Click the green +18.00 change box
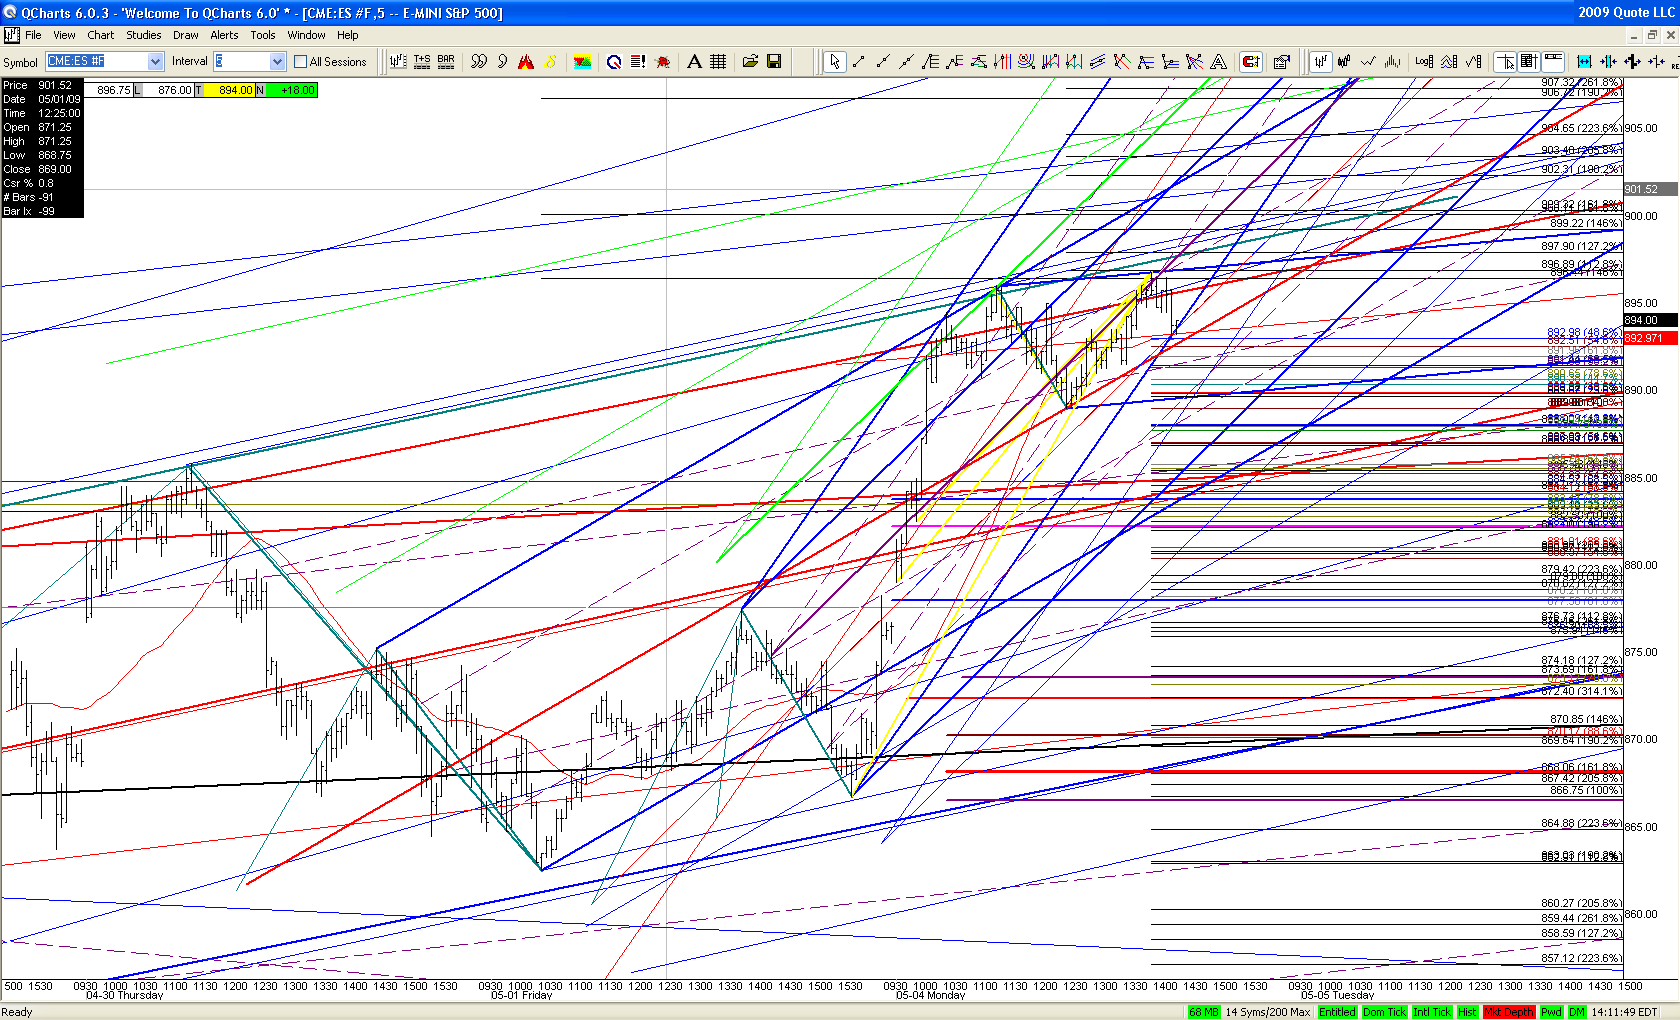This screenshot has height=1020, width=1680. (x=292, y=90)
